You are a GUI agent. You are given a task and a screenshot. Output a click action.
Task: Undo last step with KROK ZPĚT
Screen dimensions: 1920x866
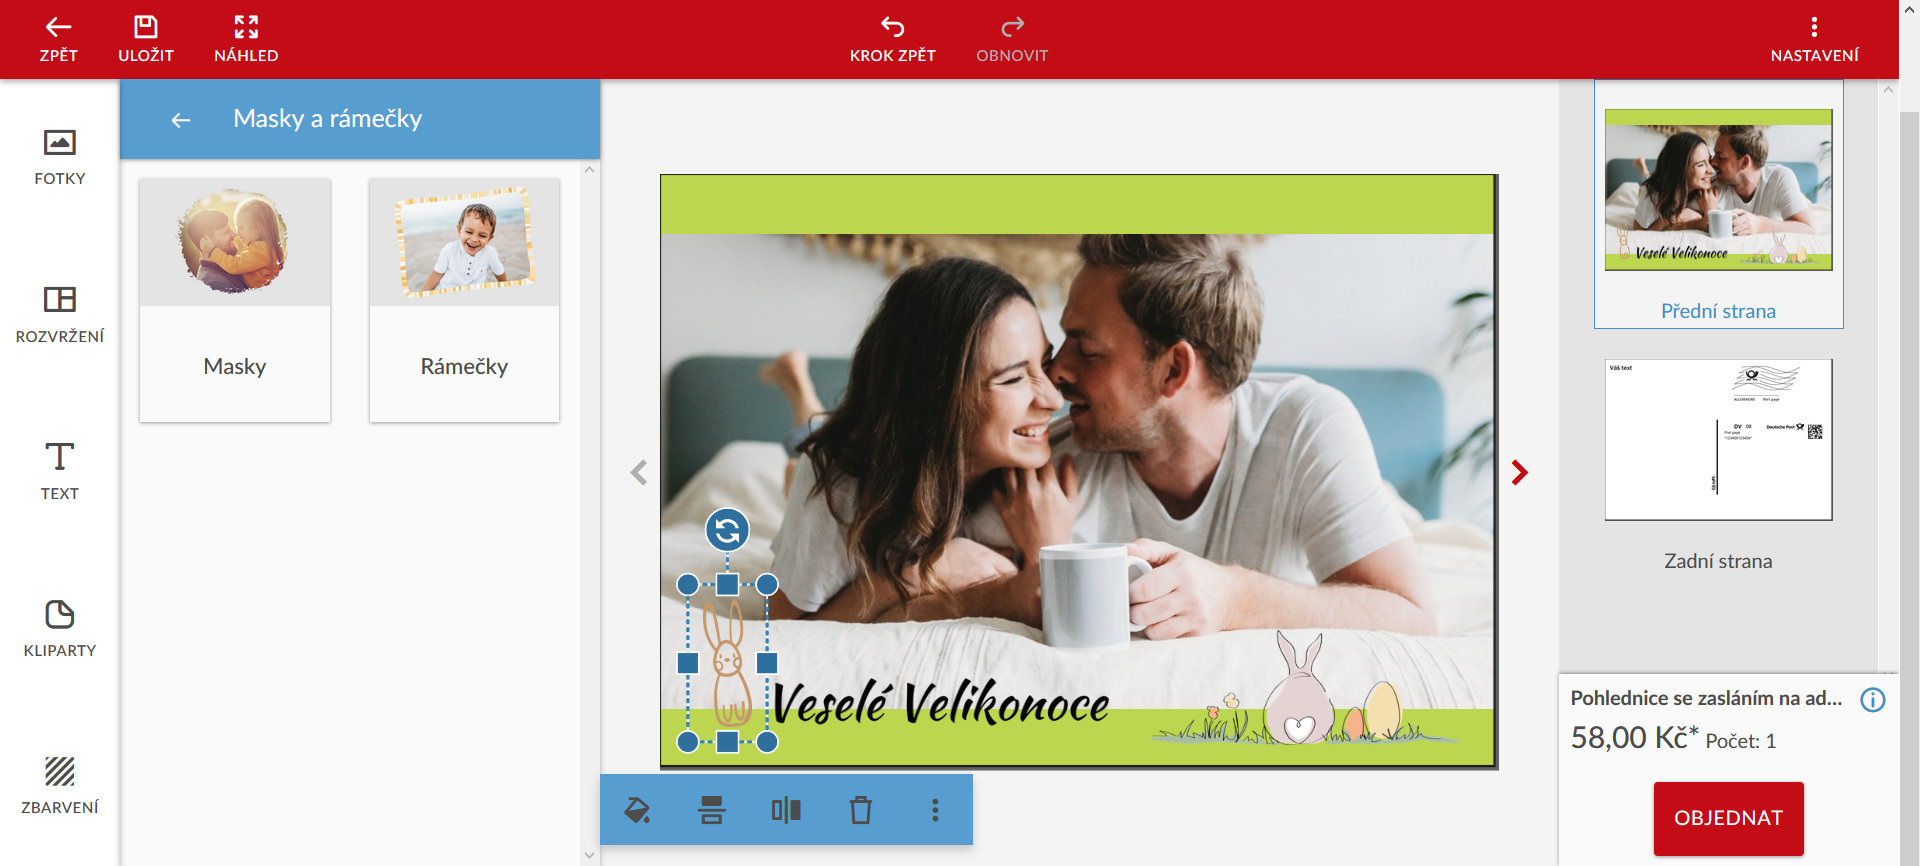pyautogui.click(x=893, y=39)
